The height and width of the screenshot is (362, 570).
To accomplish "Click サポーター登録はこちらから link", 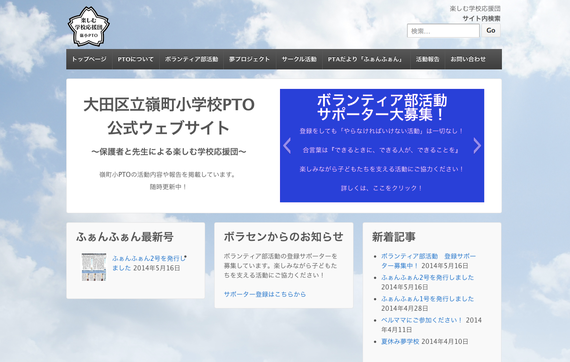I will coord(265,294).
